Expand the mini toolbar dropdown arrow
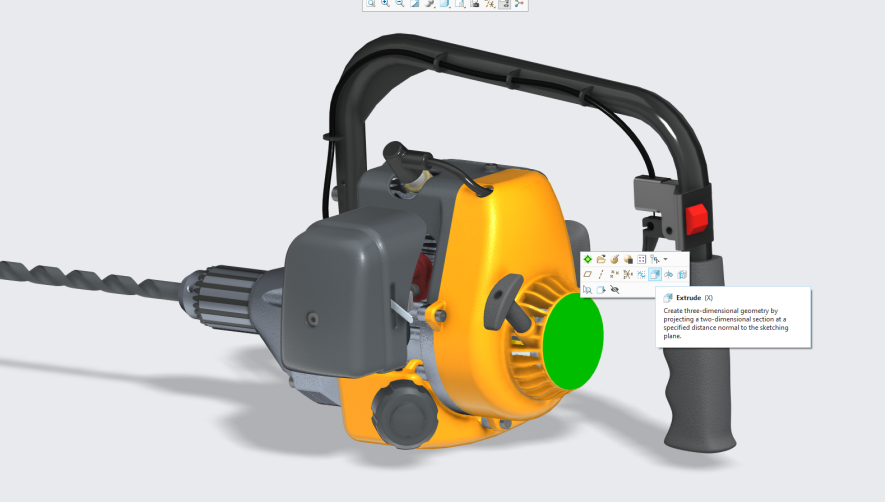 point(666,259)
